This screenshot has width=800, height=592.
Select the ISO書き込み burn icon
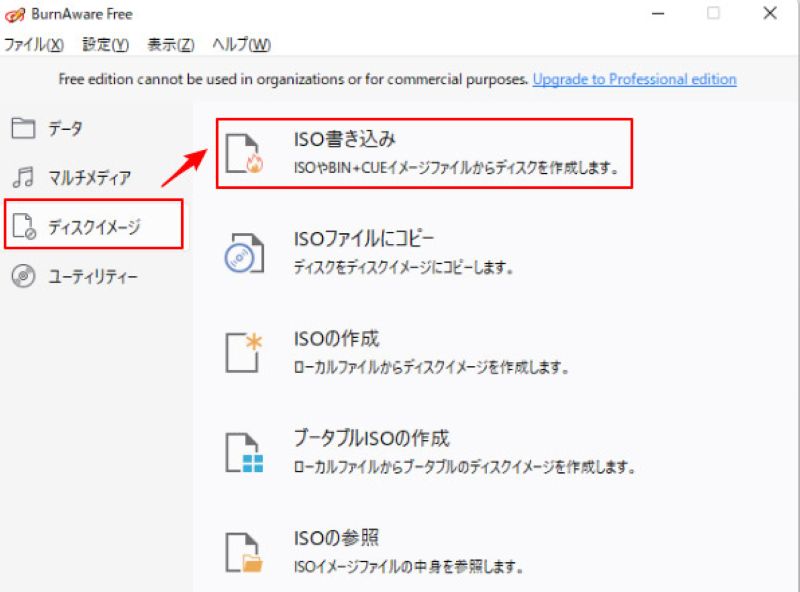[x=243, y=151]
